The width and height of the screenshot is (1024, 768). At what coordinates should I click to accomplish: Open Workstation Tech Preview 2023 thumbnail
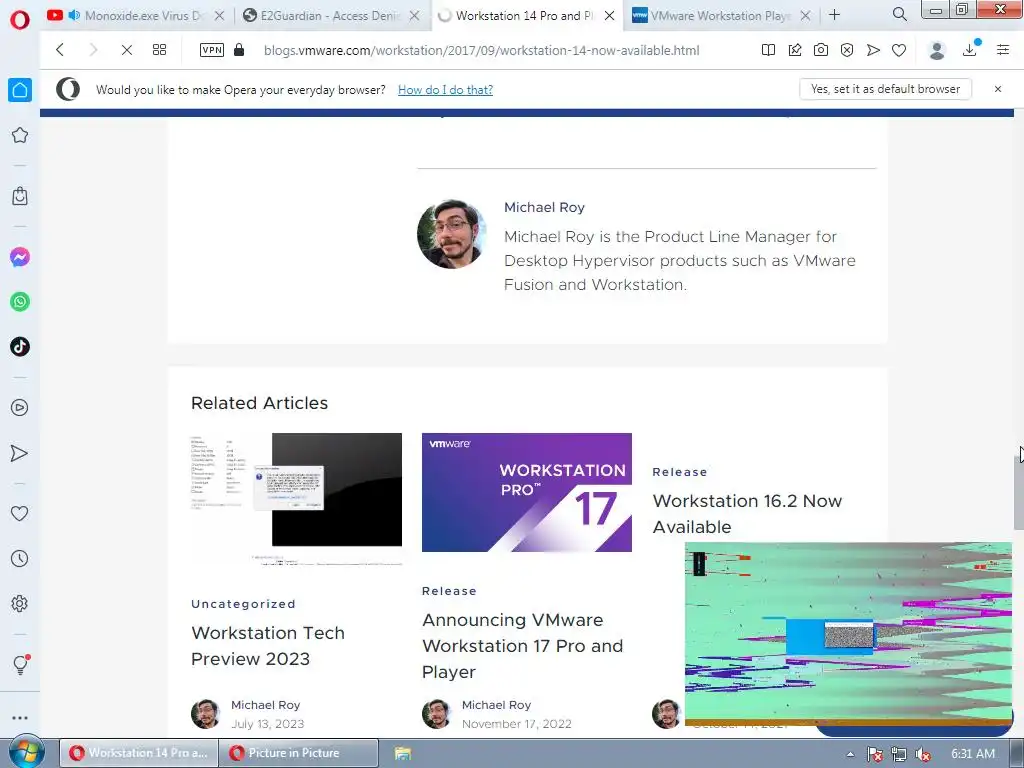[296, 499]
